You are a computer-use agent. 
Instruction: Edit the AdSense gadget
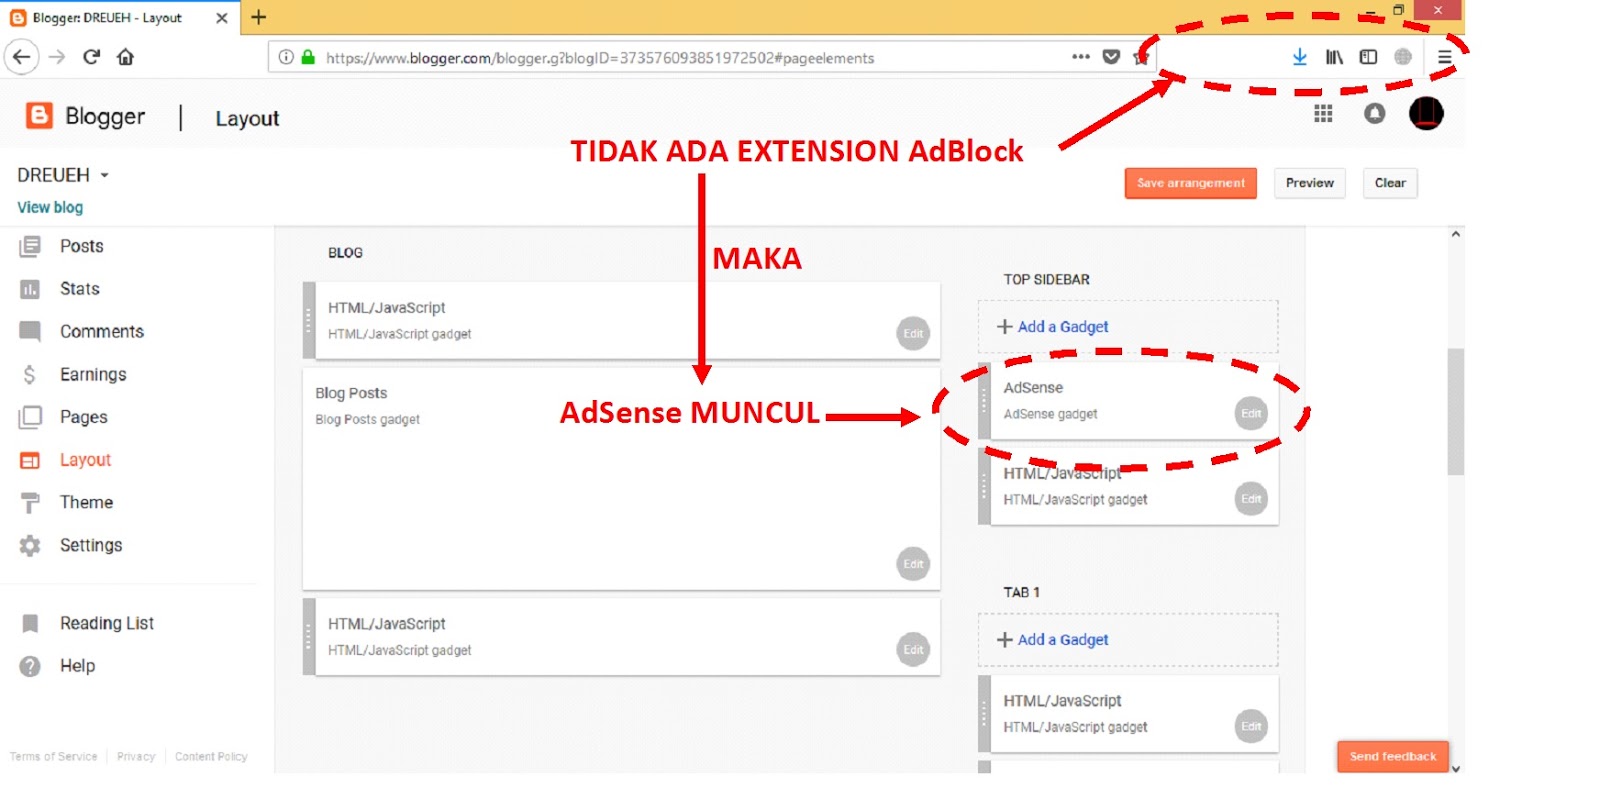click(x=1251, y=413)
